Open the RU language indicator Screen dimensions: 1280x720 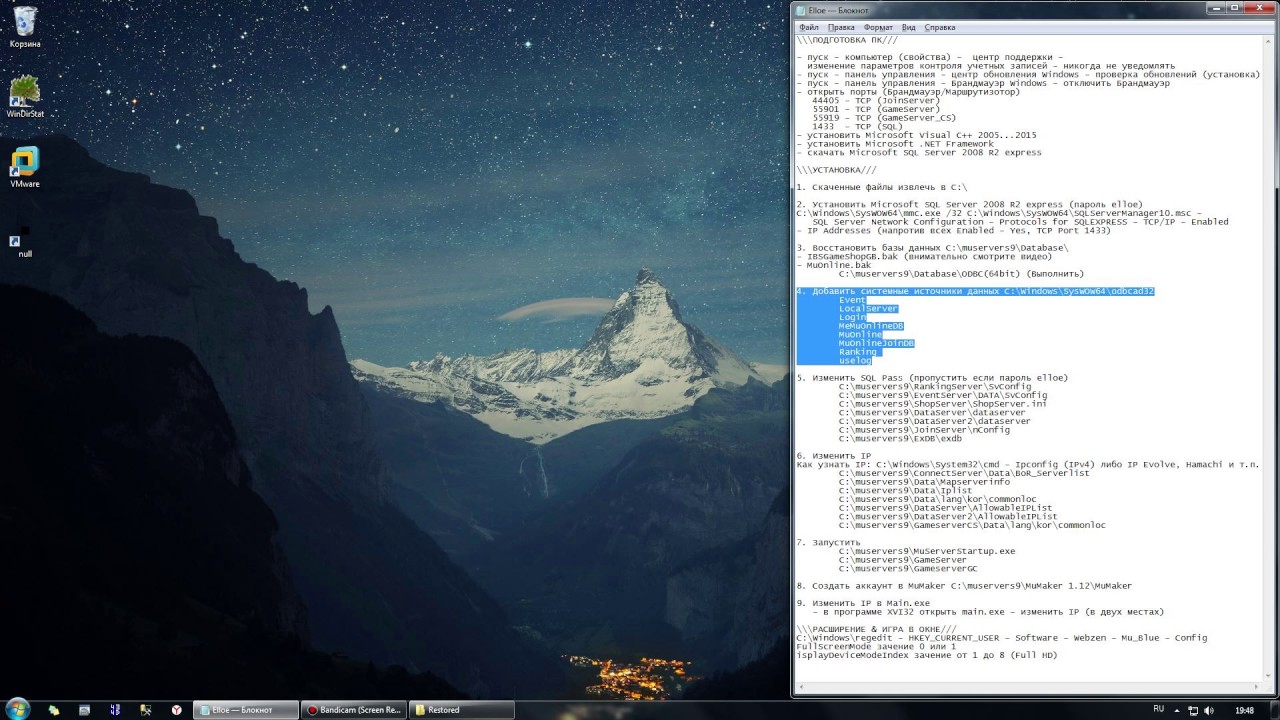point(1158,709)
